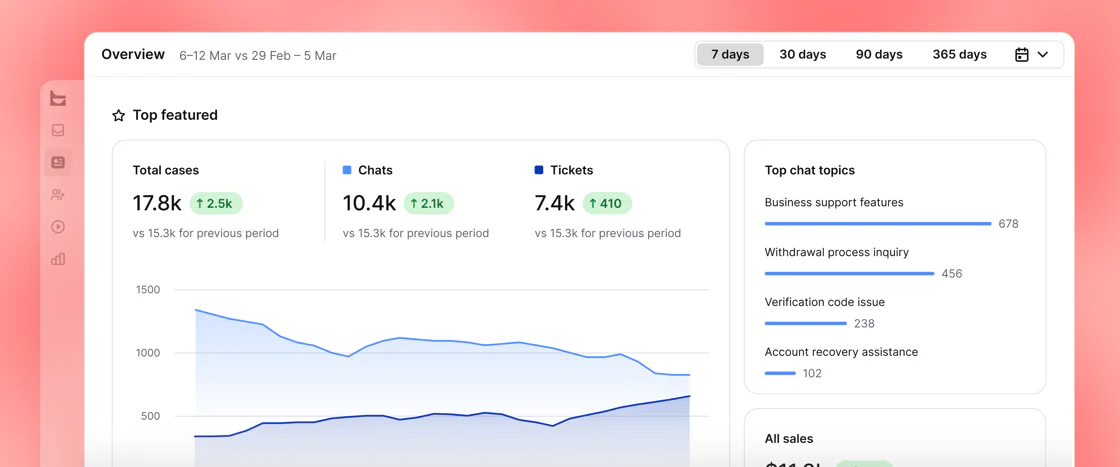Click the 238 topic count
1120x467 pixels.
(x=864, y=324)
